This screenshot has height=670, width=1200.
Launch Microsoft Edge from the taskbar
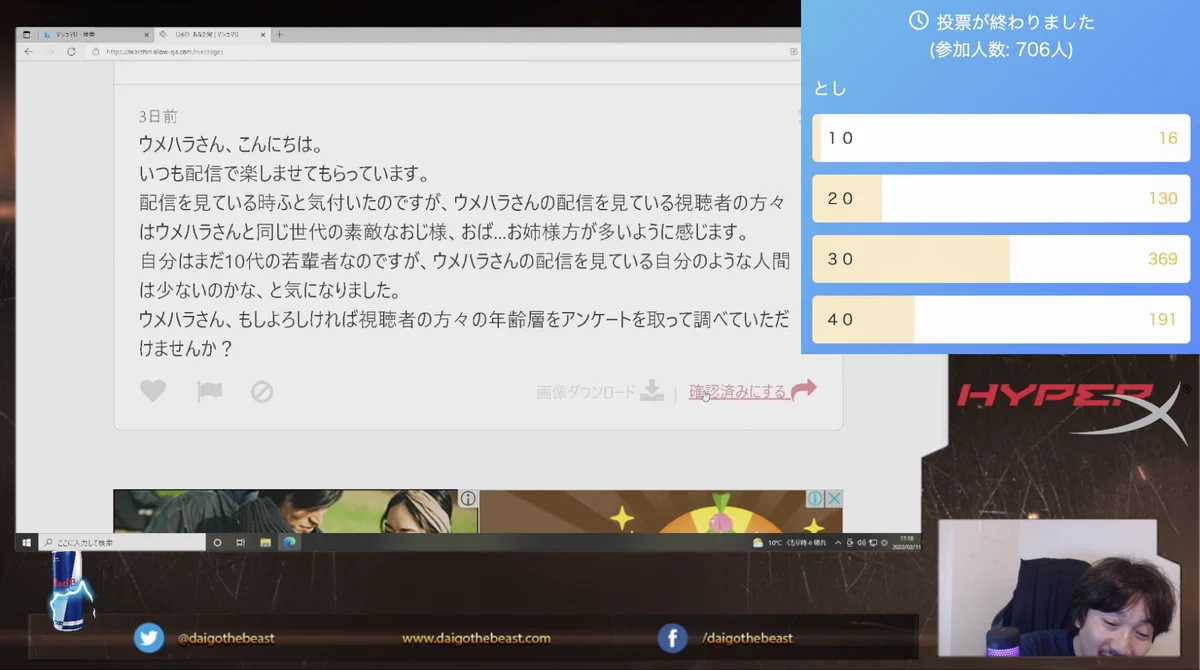click(290, 542)
